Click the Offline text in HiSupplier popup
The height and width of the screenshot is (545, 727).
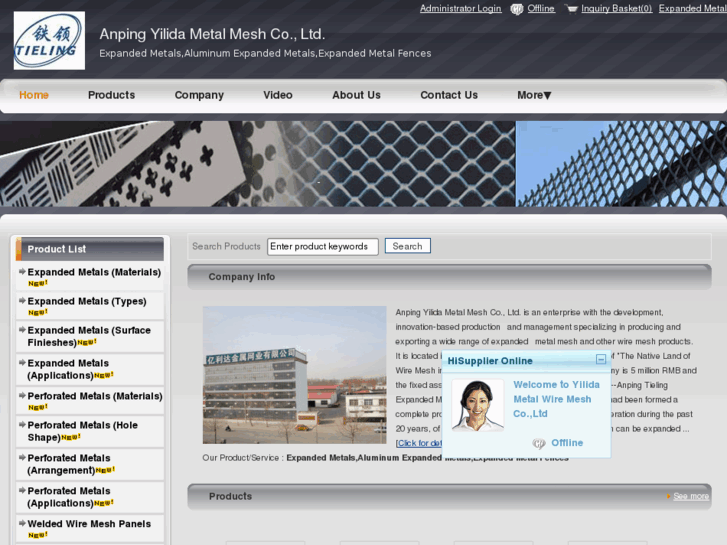(x=567, y=443)
